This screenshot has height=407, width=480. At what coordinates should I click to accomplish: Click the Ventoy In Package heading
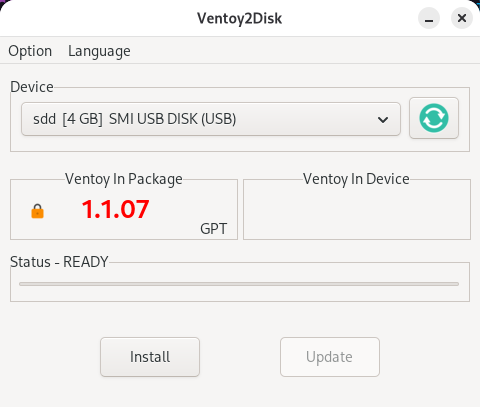click(x=124, y=179)
